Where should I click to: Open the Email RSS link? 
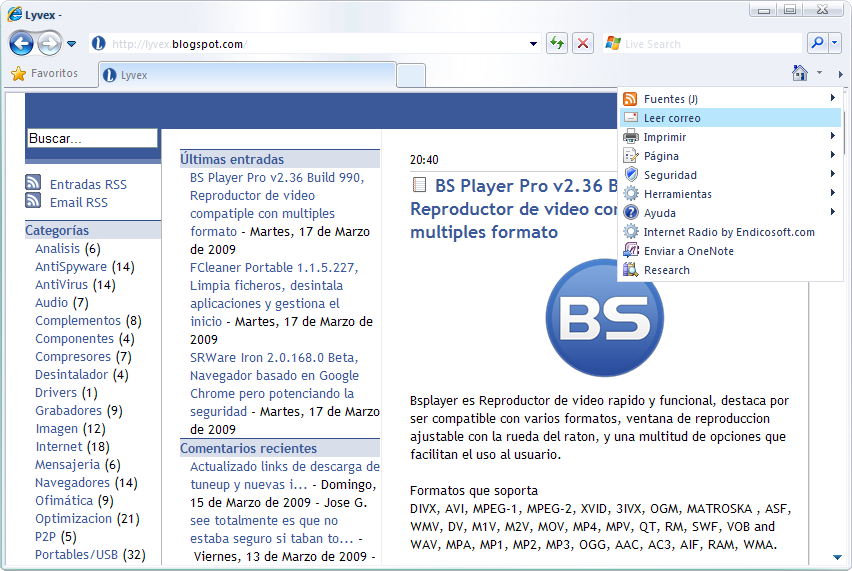tap(79, 202)
